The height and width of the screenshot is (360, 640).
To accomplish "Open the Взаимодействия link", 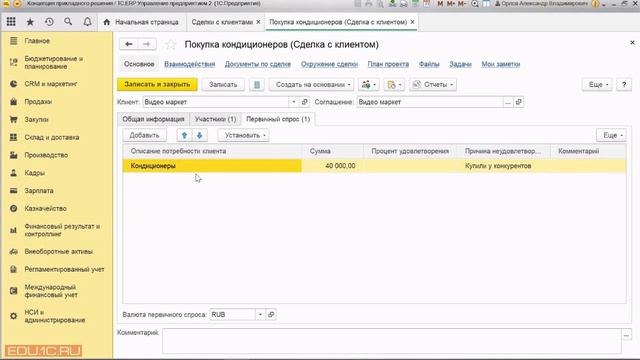I will [189, 64].
